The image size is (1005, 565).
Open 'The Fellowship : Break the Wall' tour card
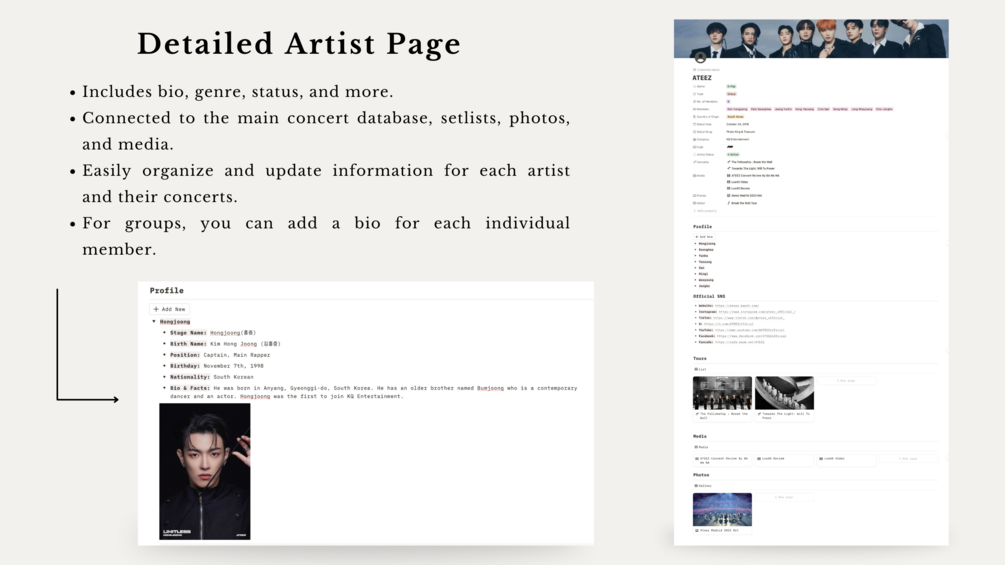point(722,398)
